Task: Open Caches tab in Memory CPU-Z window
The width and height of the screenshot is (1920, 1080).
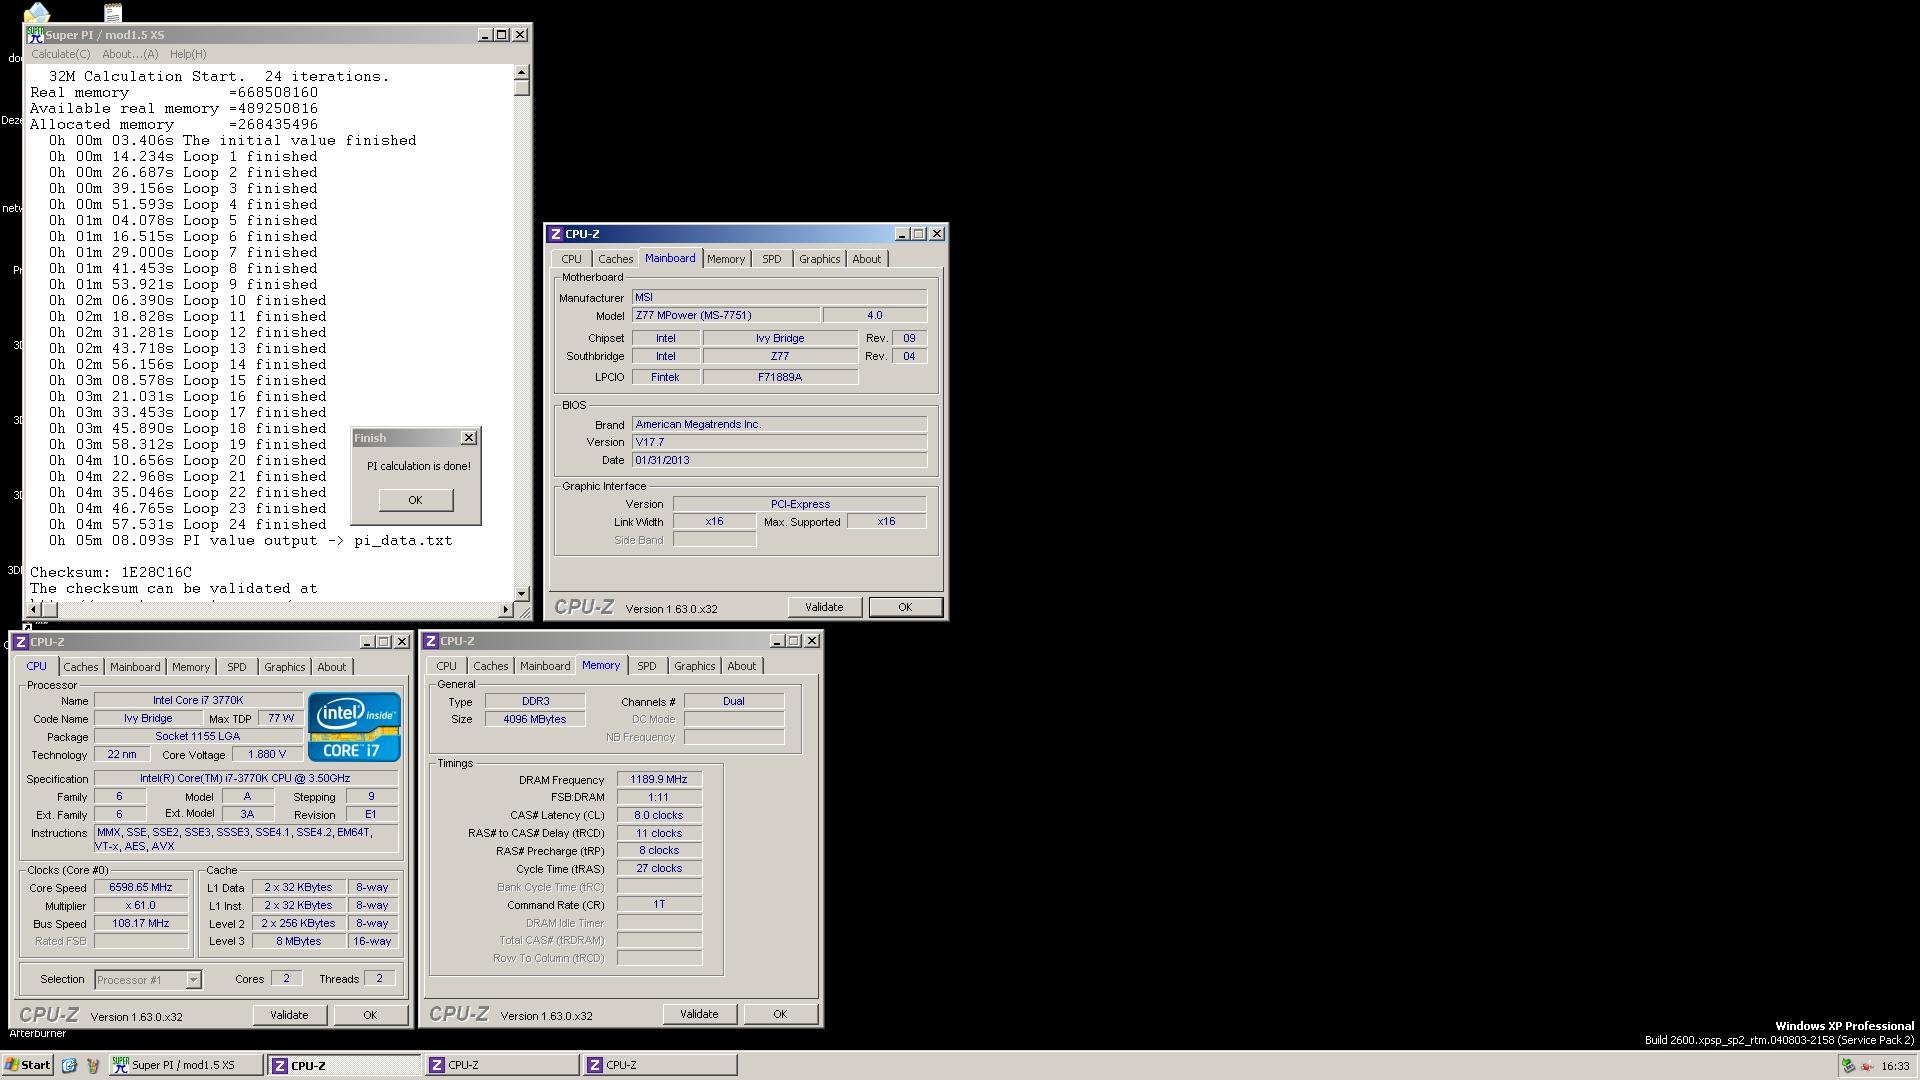Action: coord(490,666)
